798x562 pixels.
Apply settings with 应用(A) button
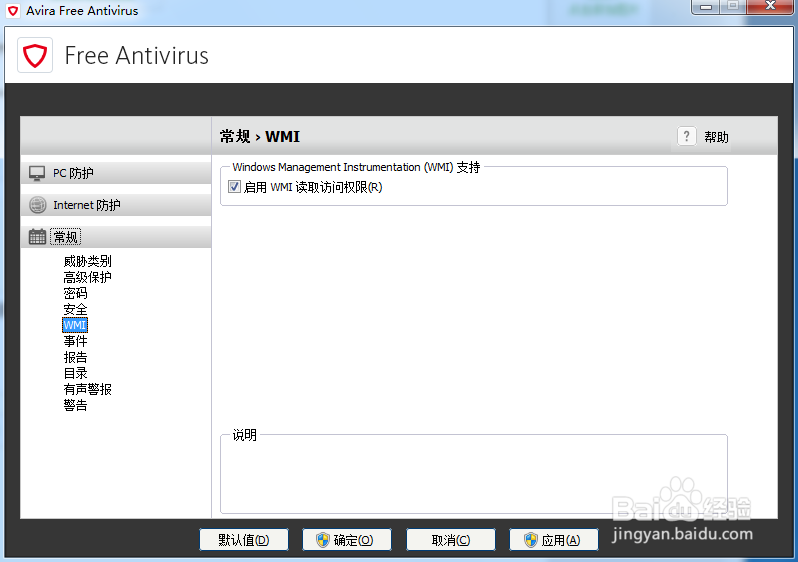coord(554,540)
